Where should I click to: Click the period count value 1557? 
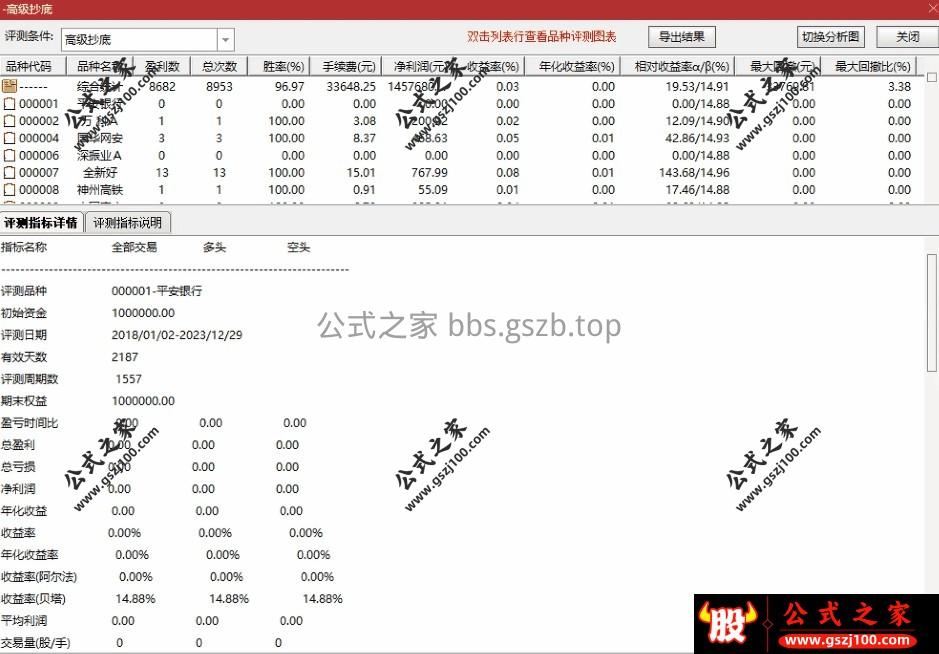click(129, 379)
